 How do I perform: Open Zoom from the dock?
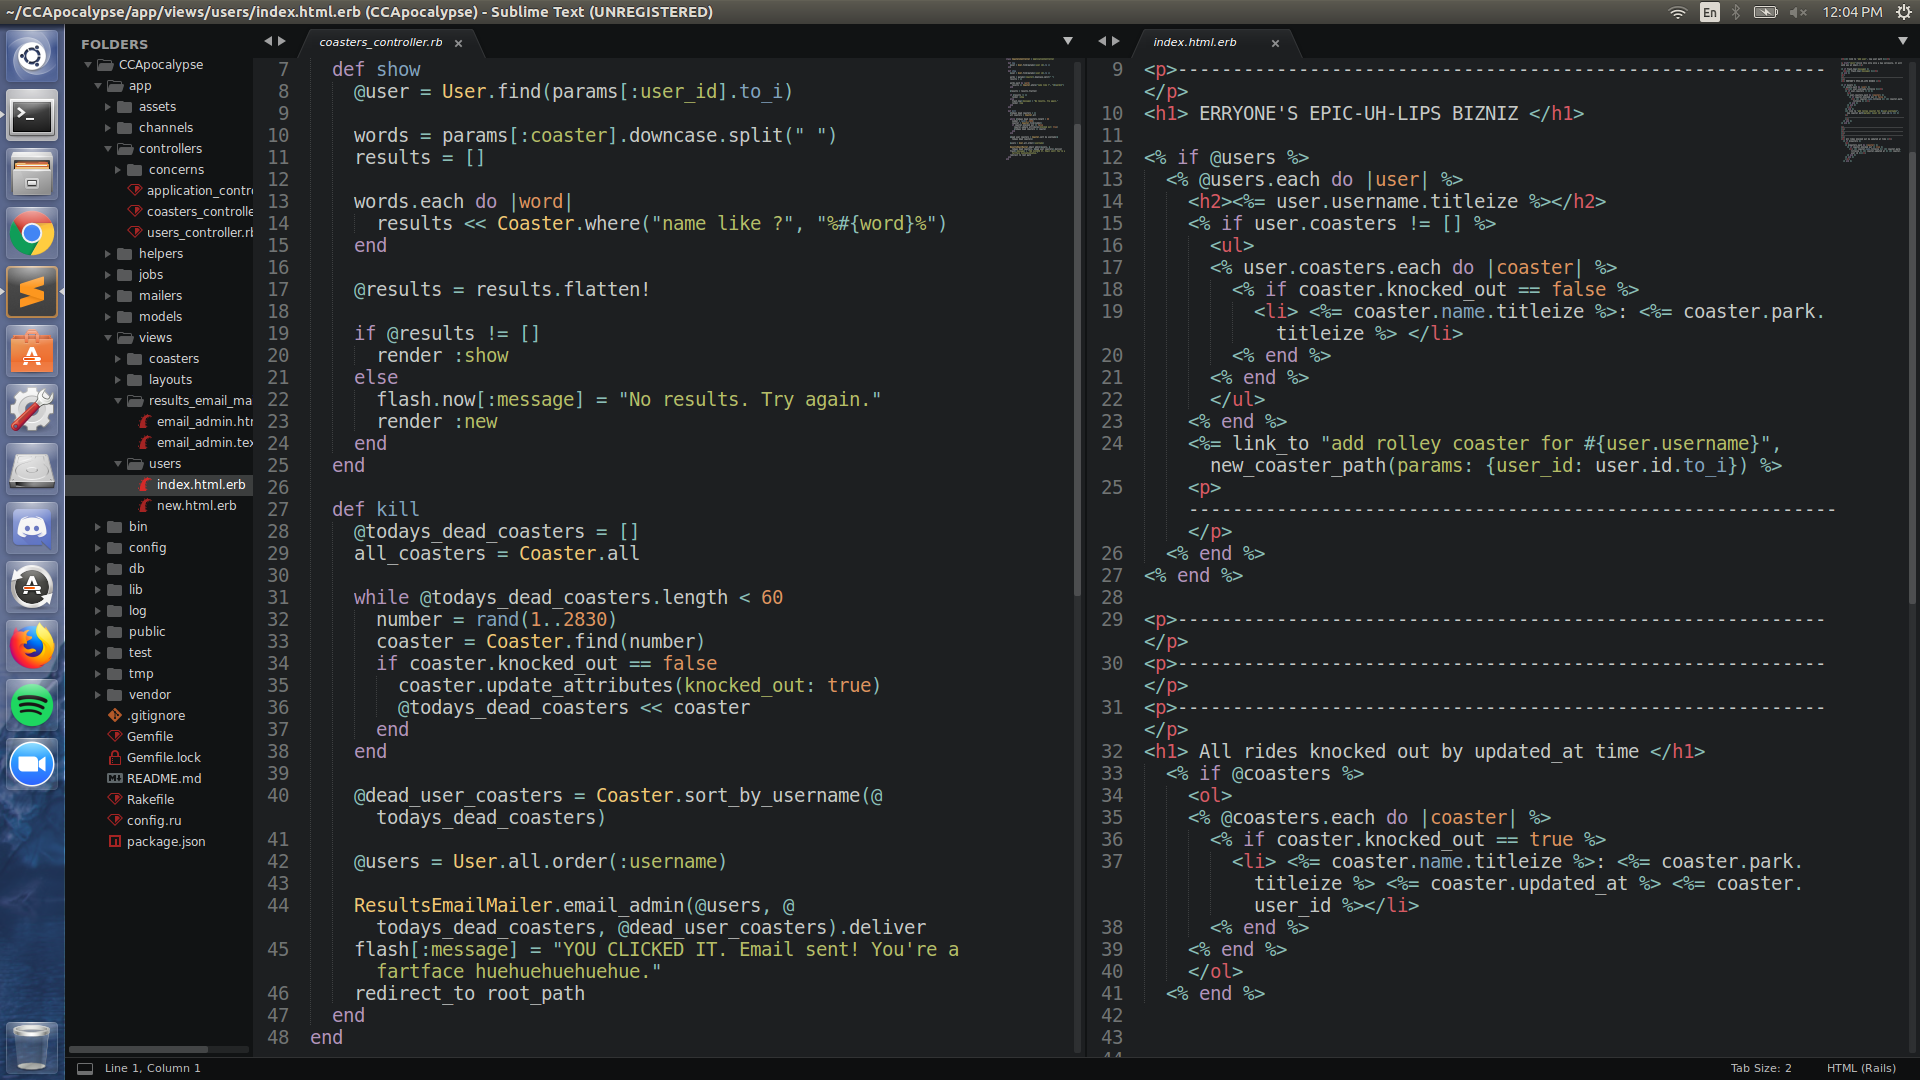pos(32,764)
